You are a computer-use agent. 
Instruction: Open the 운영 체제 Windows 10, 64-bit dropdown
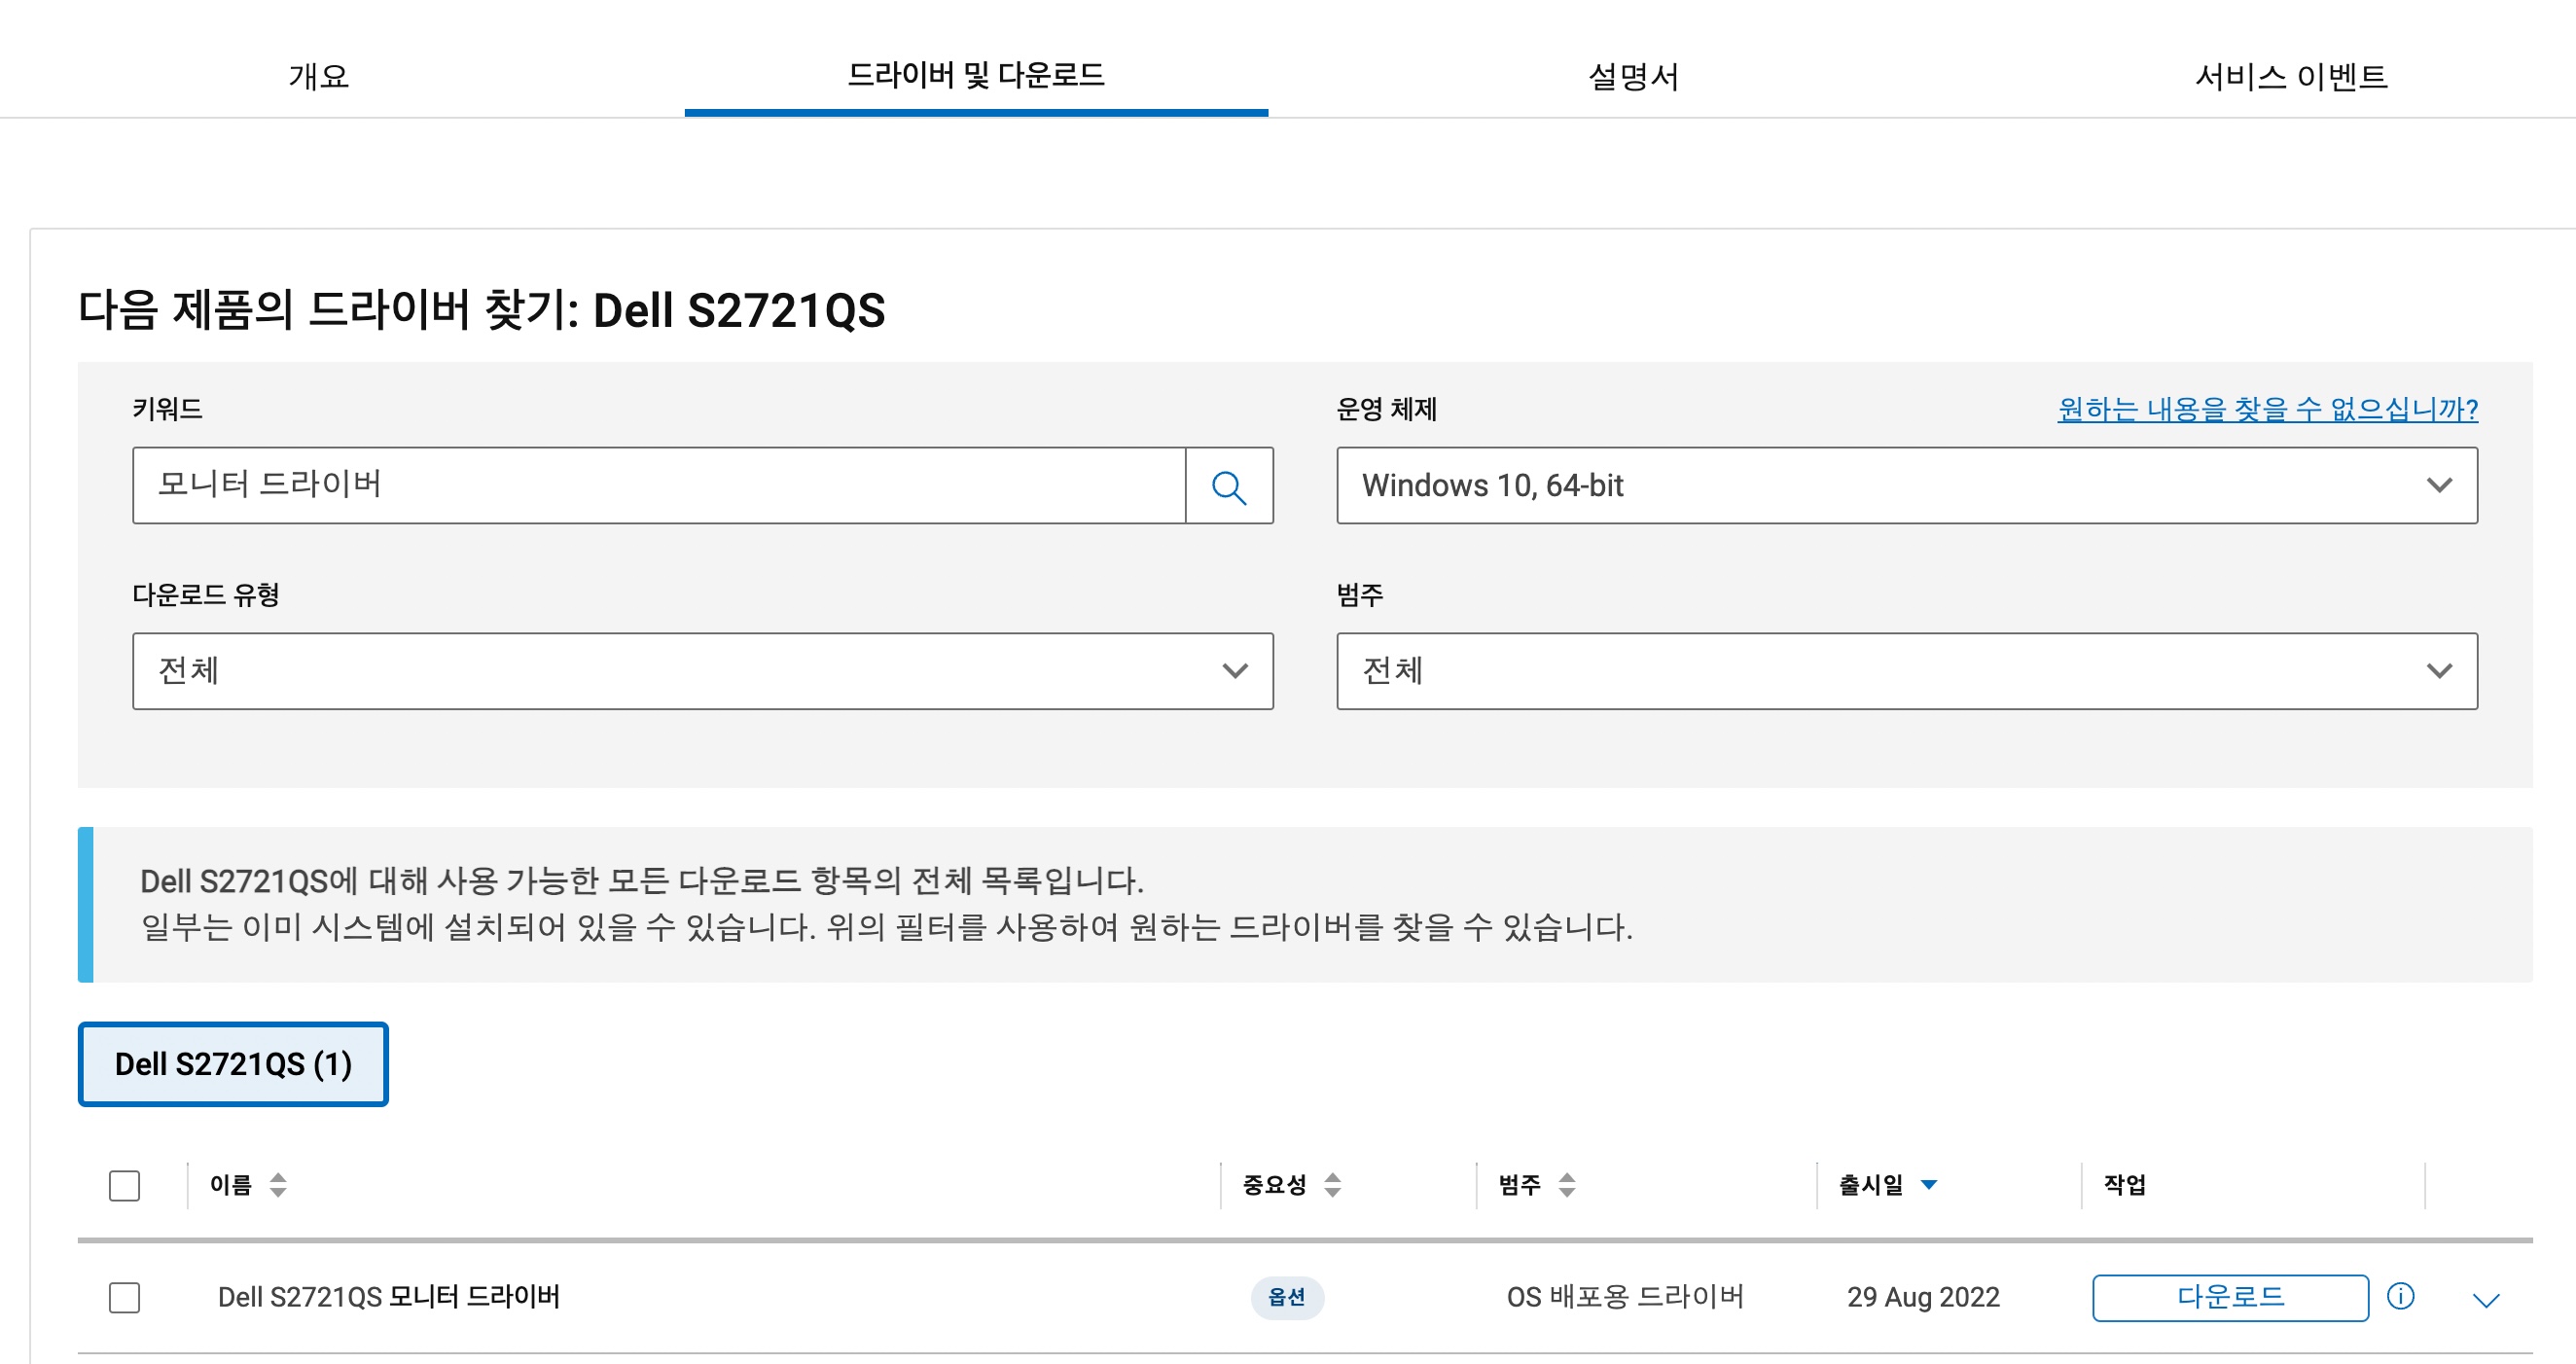click(x=1907, y=486)
